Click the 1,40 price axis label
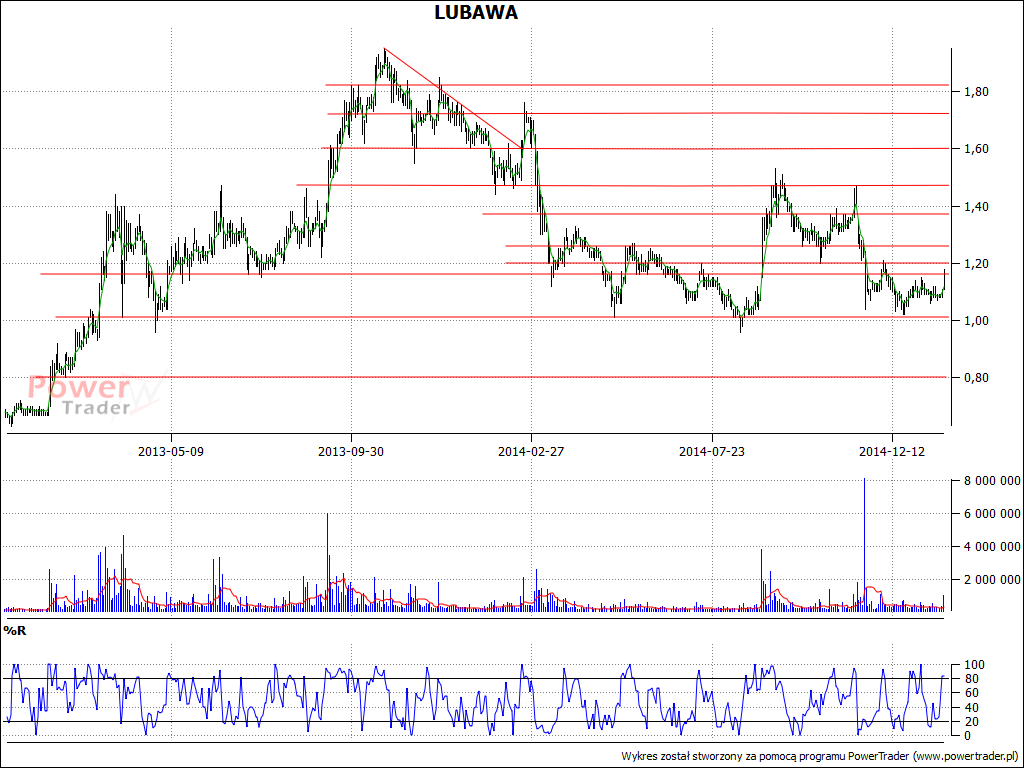The height and width of the screenshot is (768, 1024). [976, 207]
